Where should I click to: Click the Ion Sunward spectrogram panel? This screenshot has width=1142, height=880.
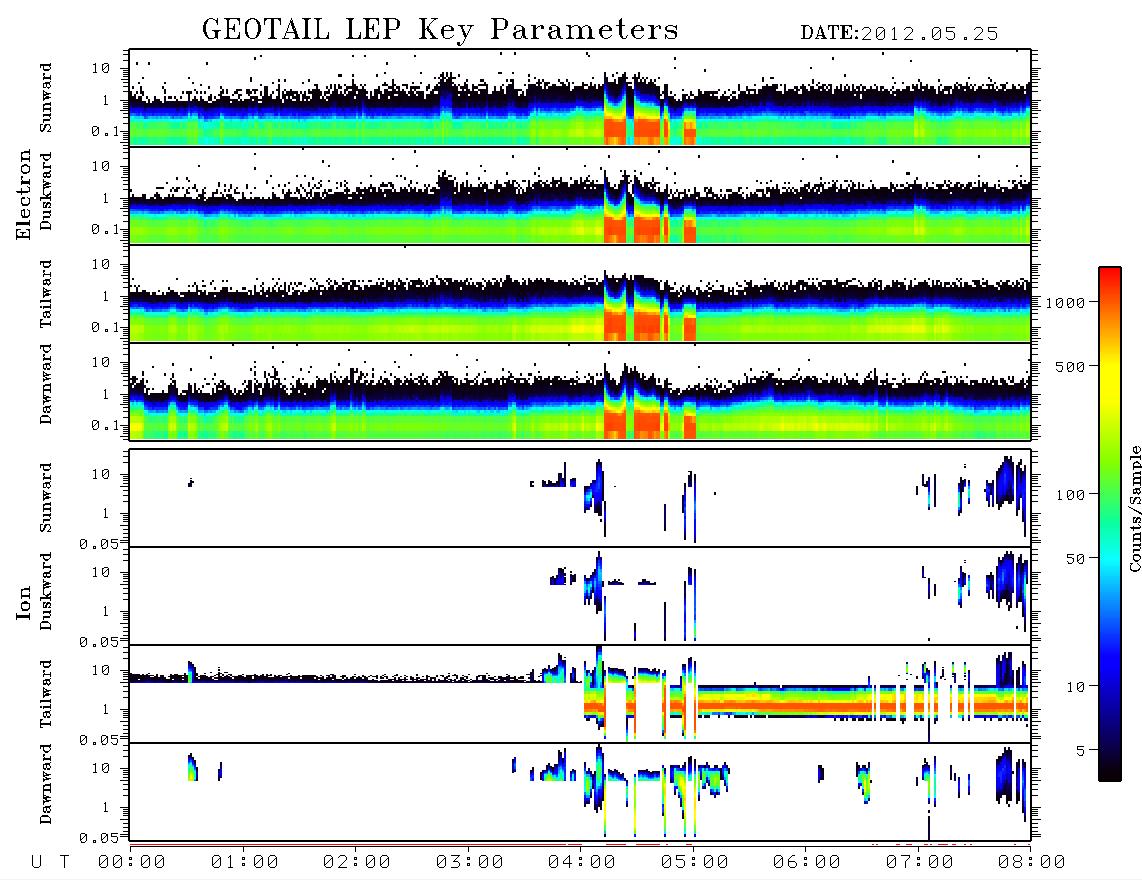pos(580,498)
